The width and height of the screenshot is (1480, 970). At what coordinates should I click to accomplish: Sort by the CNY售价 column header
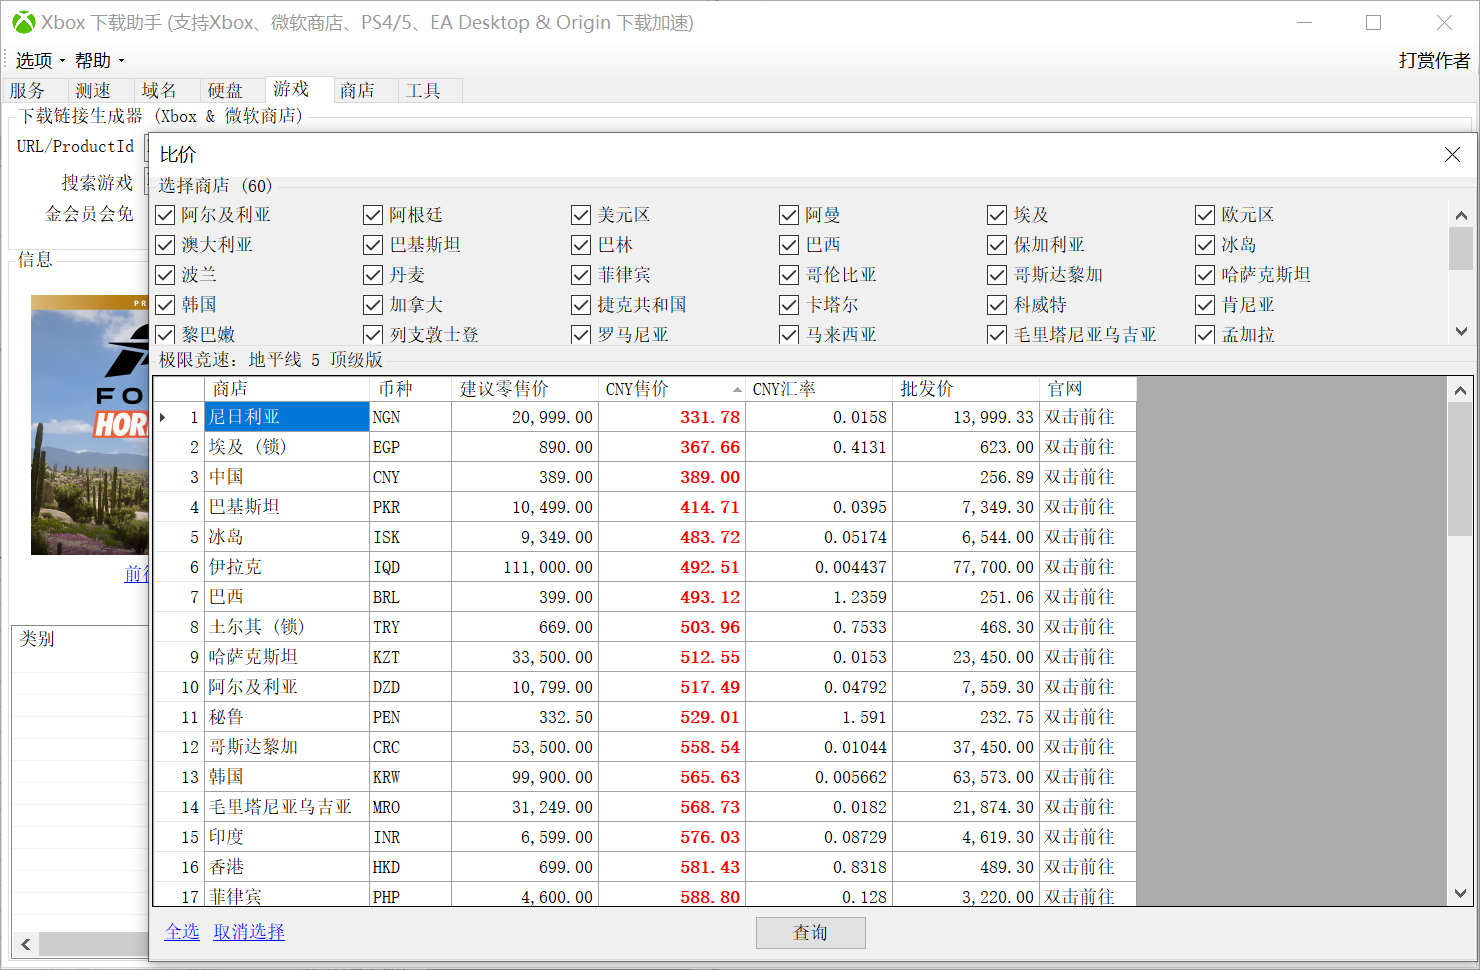pos(672,389)
